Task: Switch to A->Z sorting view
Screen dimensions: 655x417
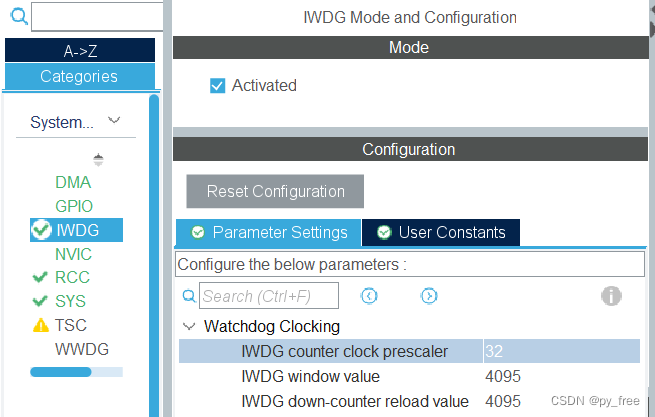Action: click(80, 51)
